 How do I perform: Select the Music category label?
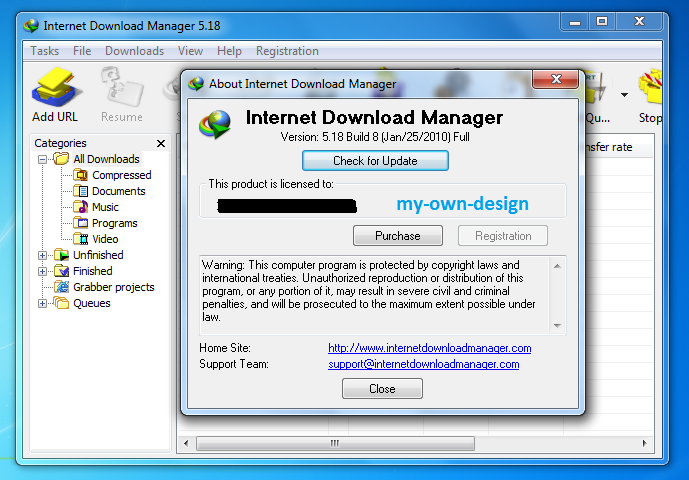[105, 207]
